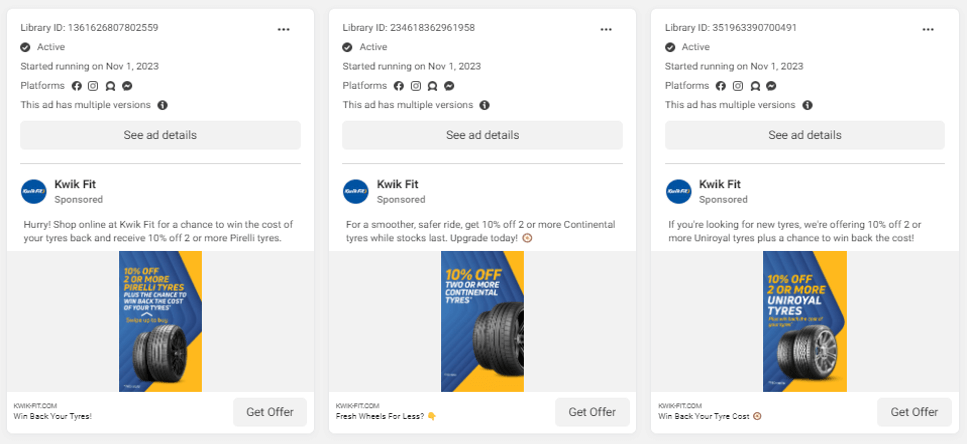Click headline 'Win Back Your Tyre Cost'

tap(704, 416)
